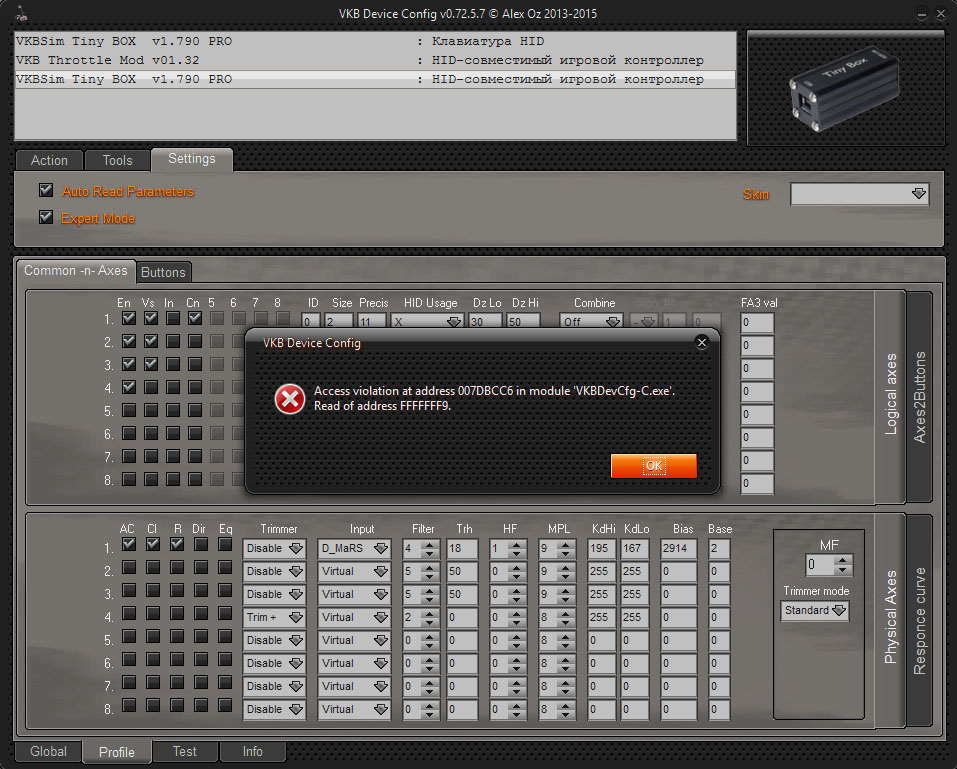Open the Tools tab
This screenshot has height=769, width=957.
117,161
